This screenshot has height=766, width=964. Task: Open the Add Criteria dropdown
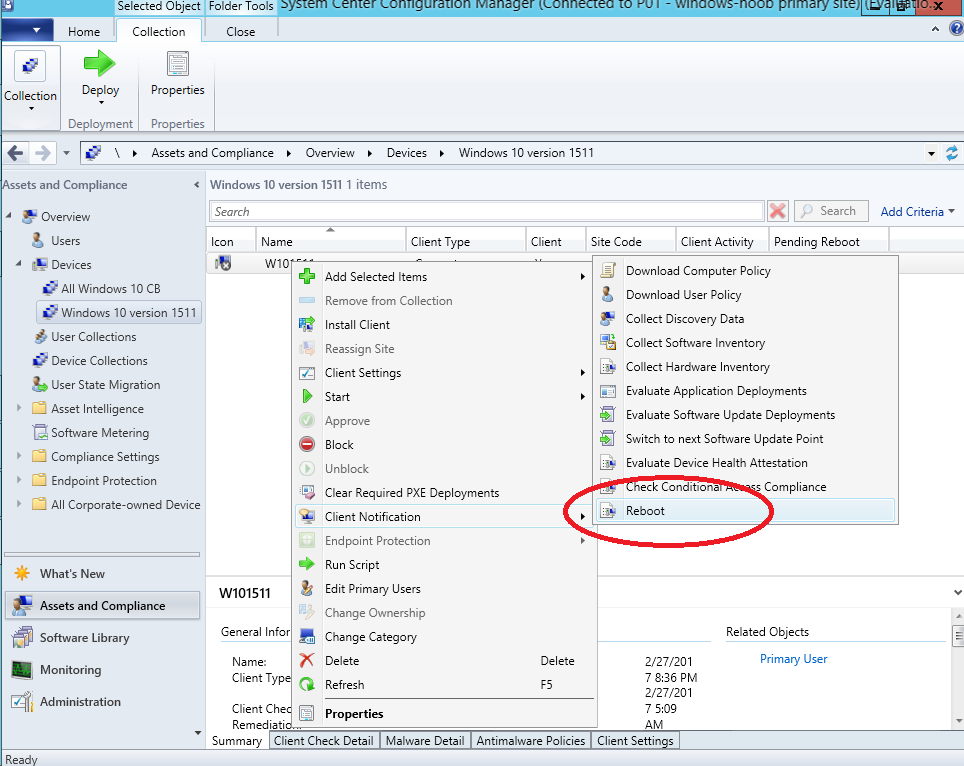coord(917,211)
